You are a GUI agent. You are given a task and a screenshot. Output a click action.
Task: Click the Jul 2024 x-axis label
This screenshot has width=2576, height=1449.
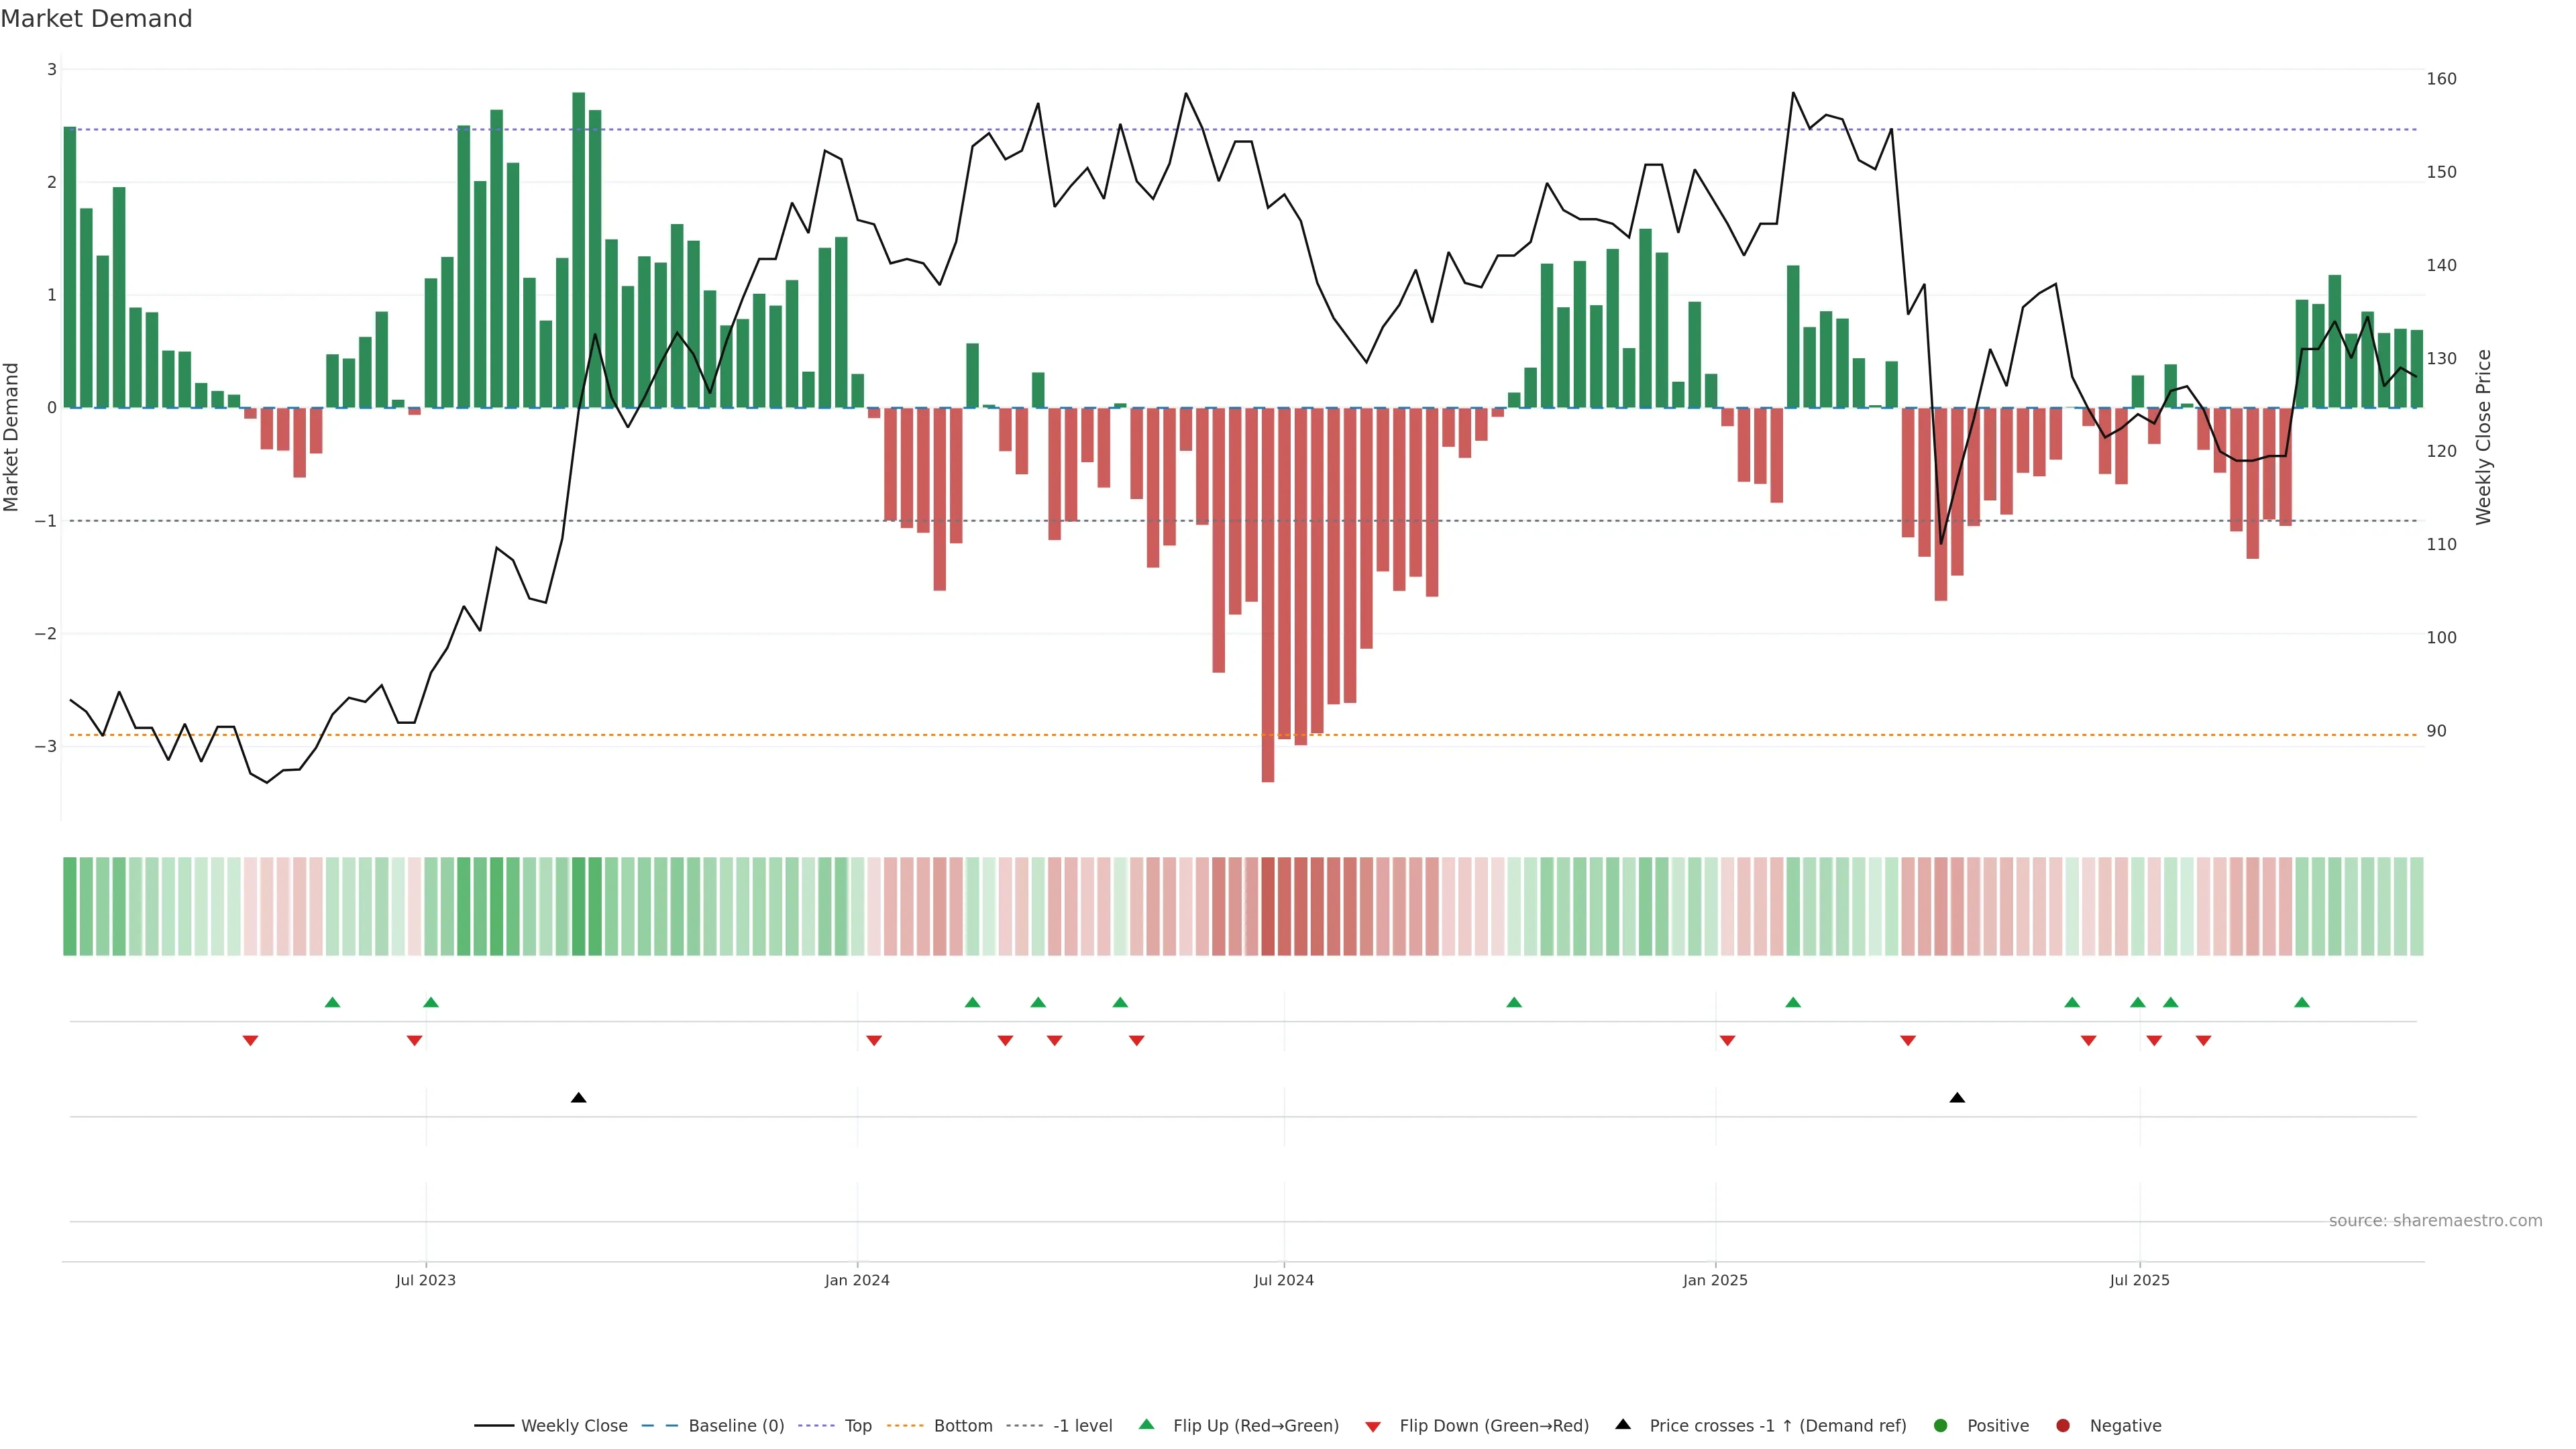tap(1283, 1280)
